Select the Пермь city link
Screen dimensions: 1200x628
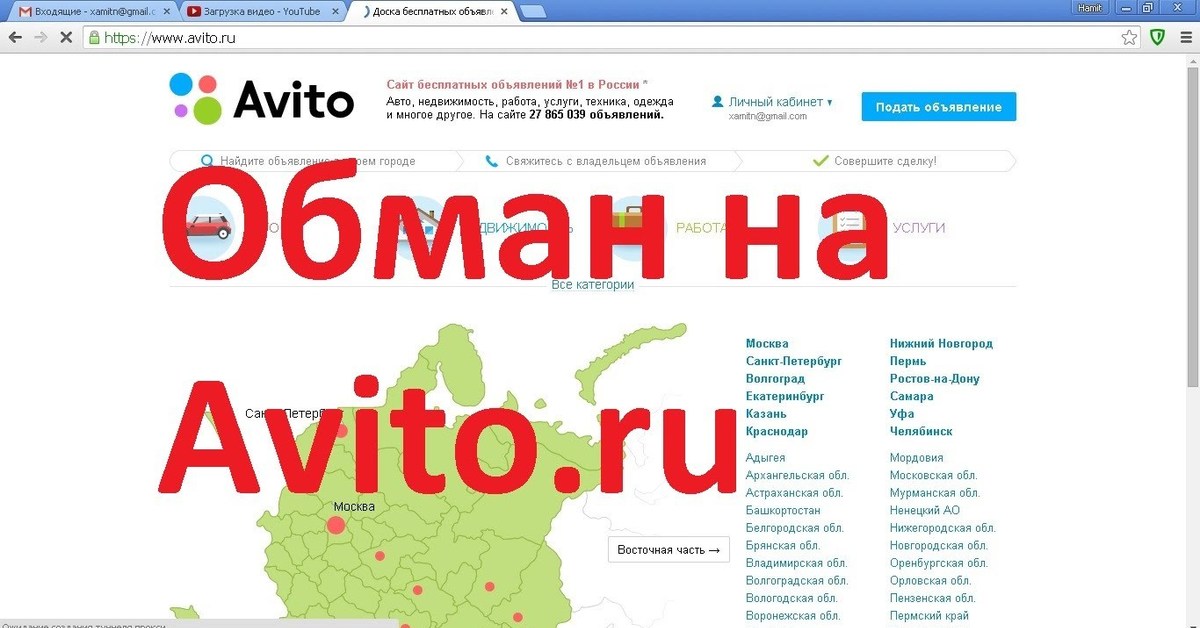pyautogui.click(x=908, y=361)
